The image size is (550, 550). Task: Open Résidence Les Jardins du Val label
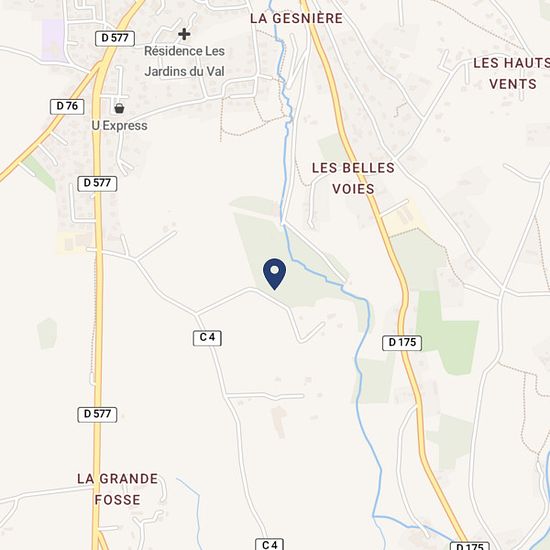185,61
